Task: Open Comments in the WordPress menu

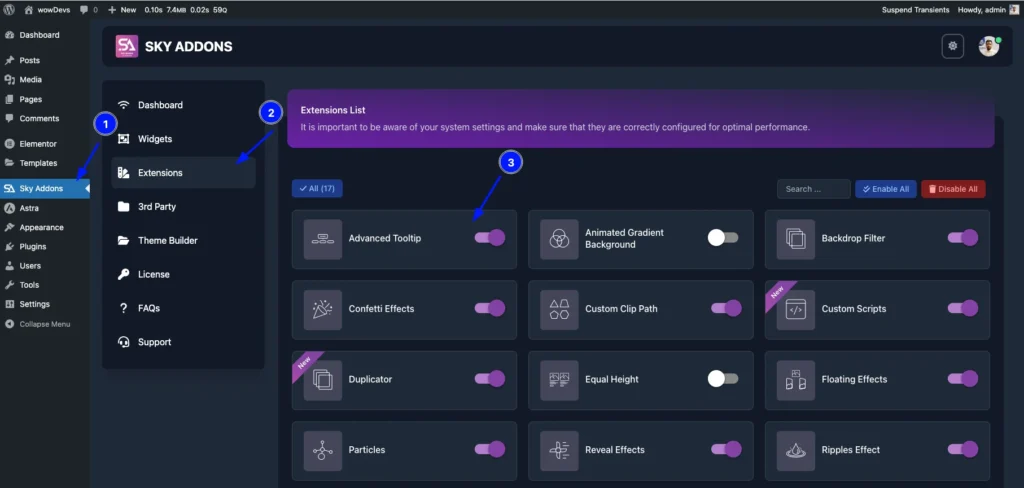Action: (39, 118)
